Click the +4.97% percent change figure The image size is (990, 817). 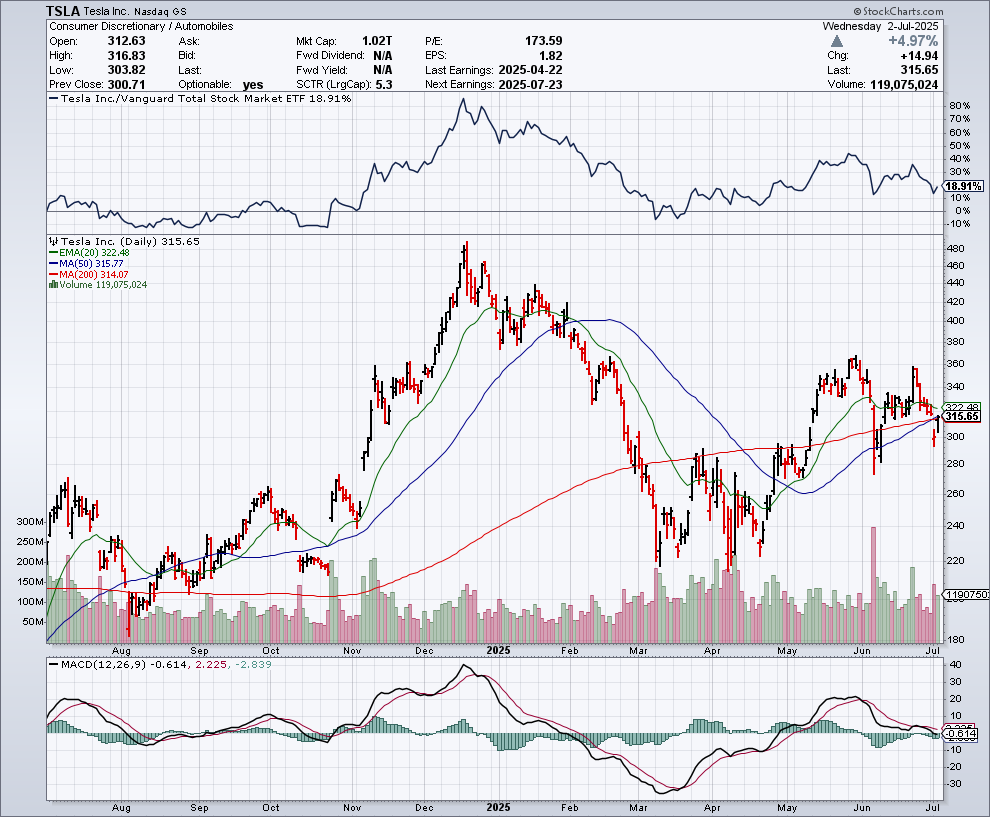click(x=913, y=41)
